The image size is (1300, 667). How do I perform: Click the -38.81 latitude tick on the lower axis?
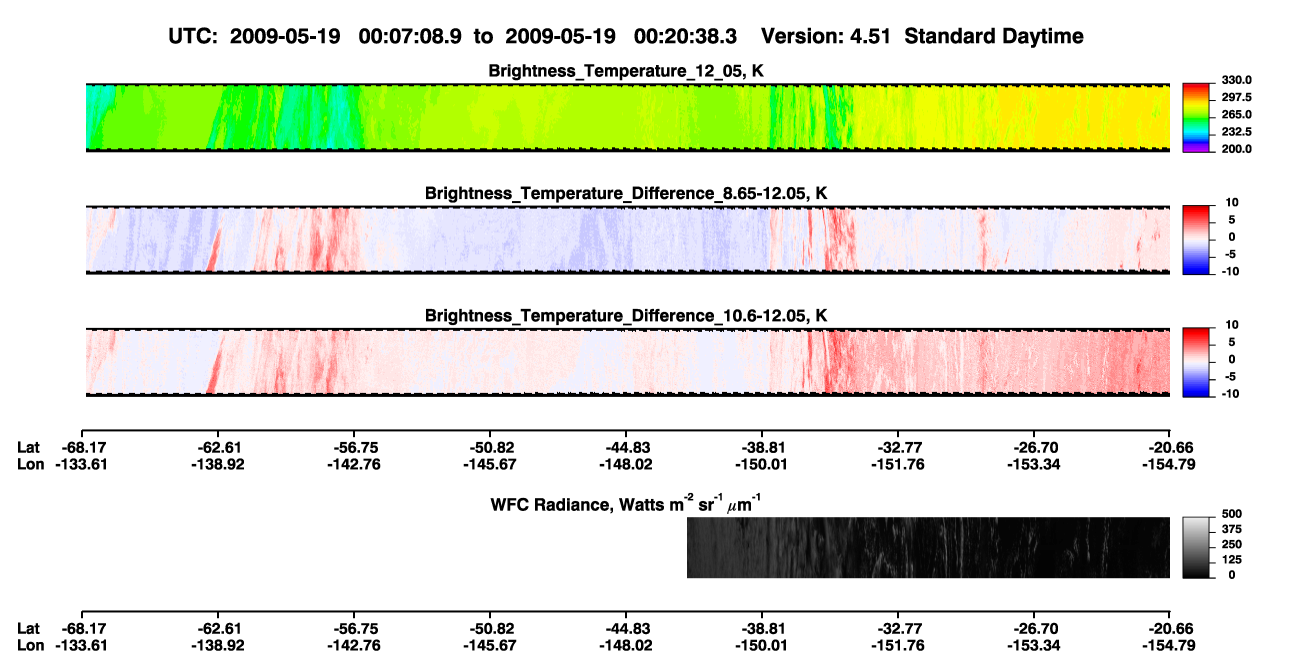point(762,628)
